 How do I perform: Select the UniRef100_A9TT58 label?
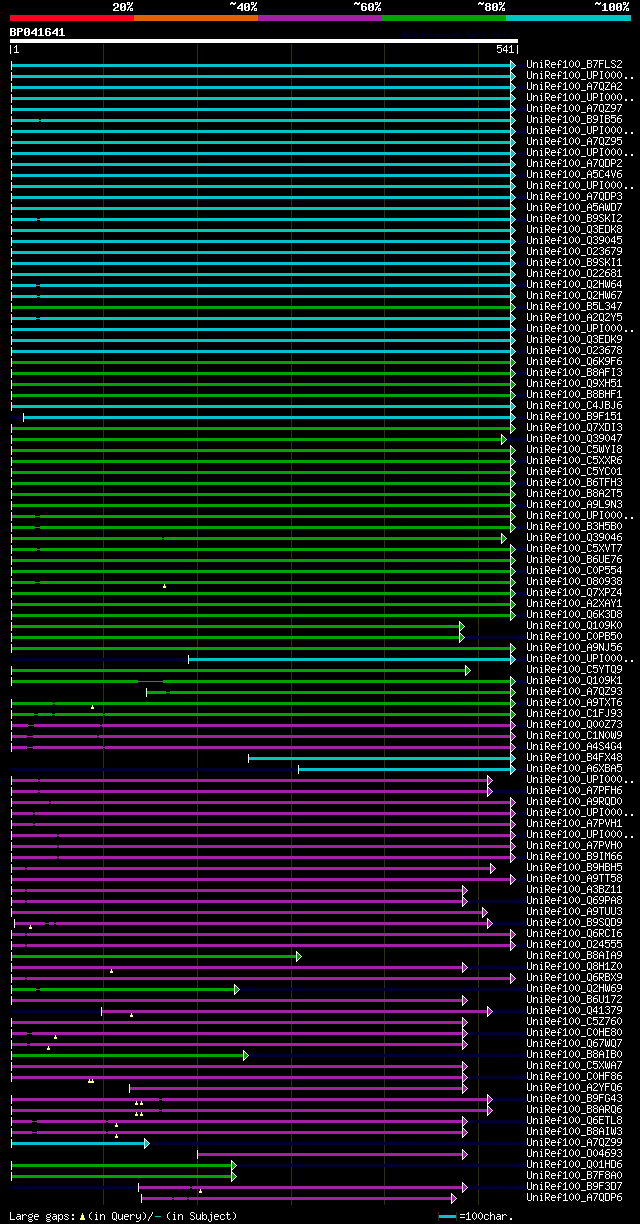(574, 879)
